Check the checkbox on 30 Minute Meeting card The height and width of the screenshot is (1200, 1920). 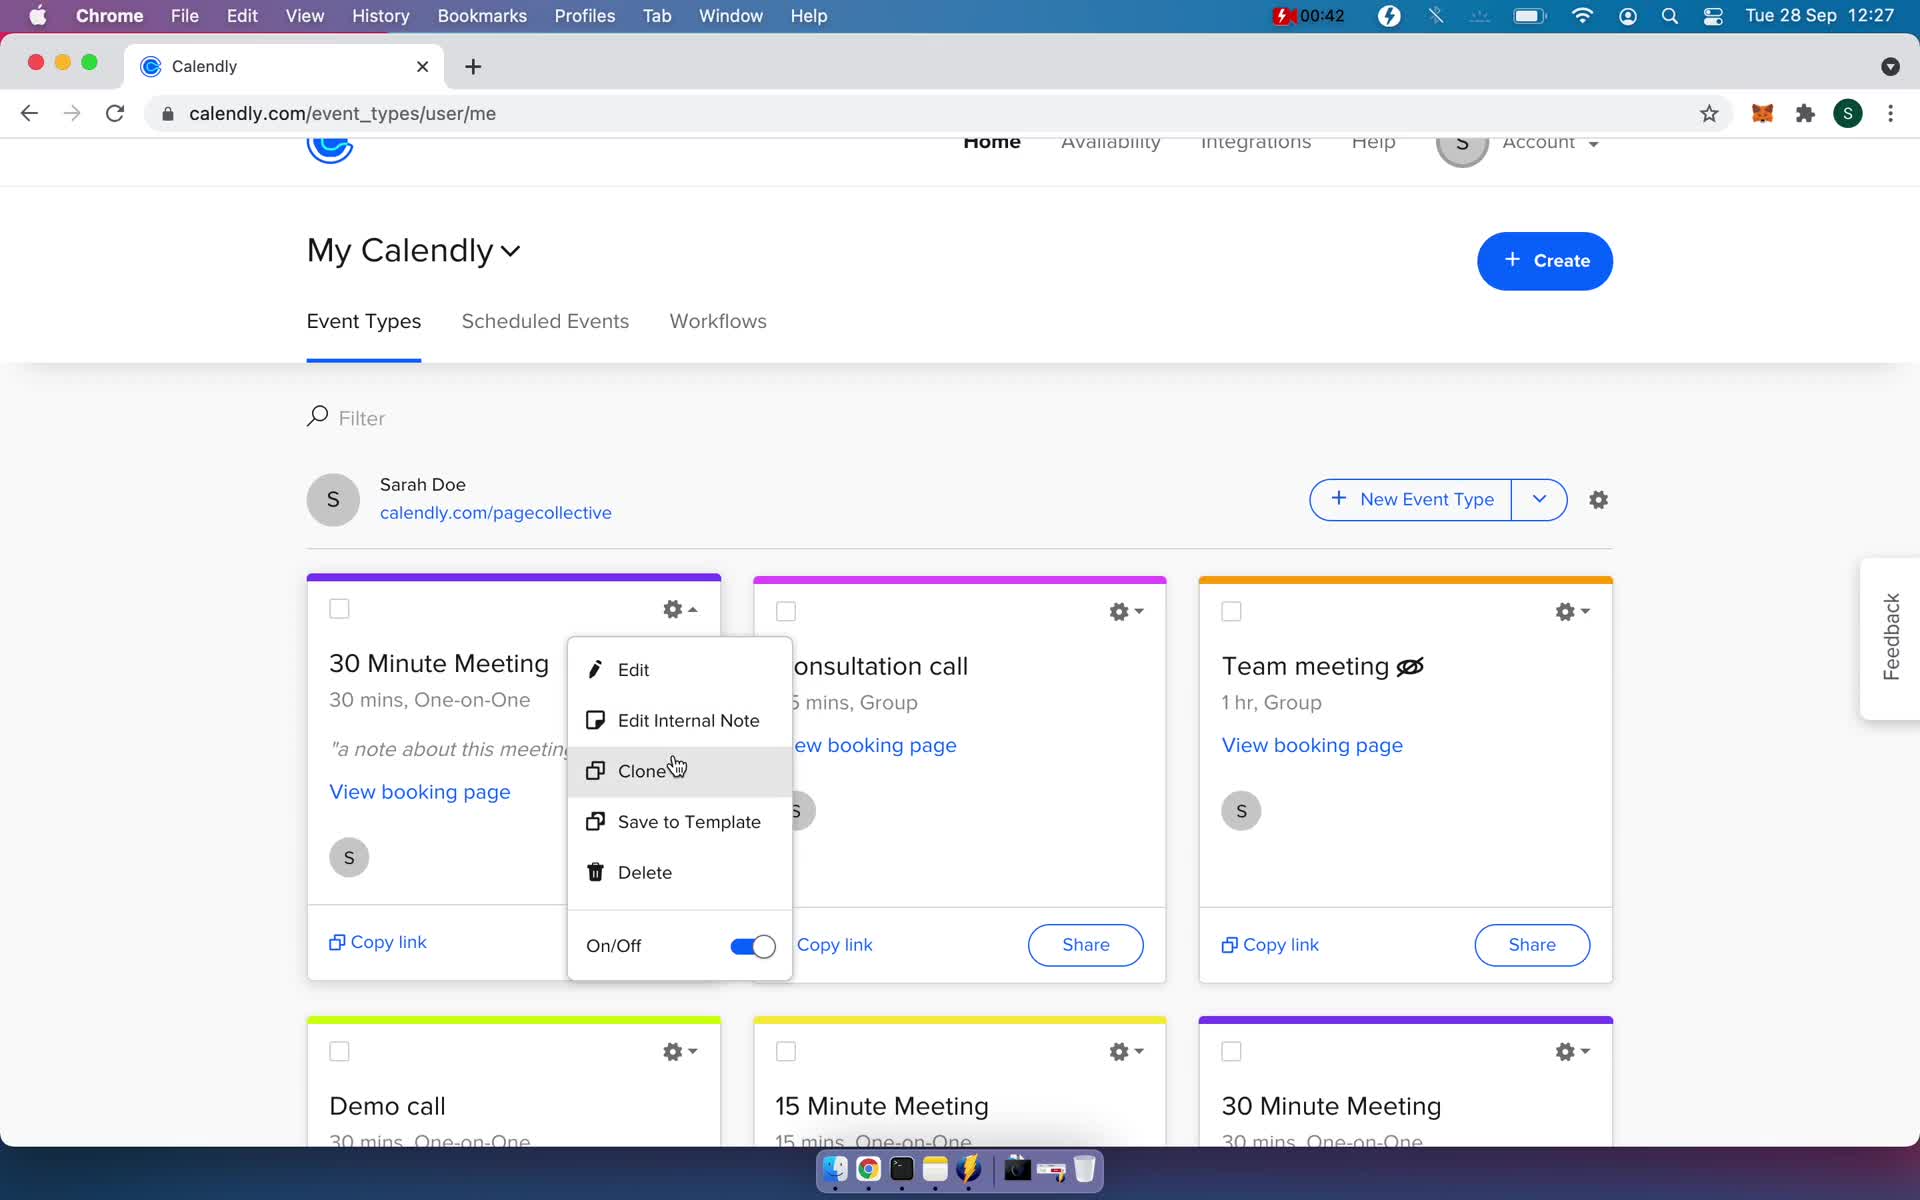point(339,608)
